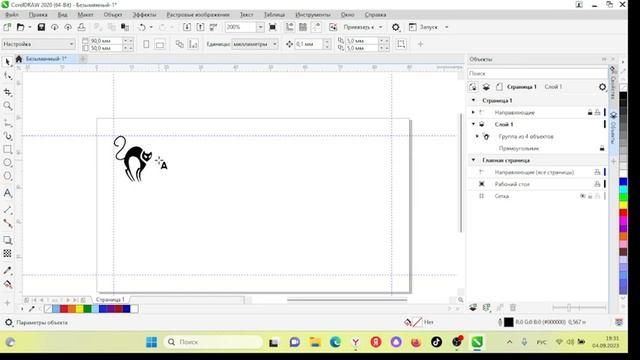Toggle lock on Прямоугольник object
640x360 pixels.
coord(602,148)
